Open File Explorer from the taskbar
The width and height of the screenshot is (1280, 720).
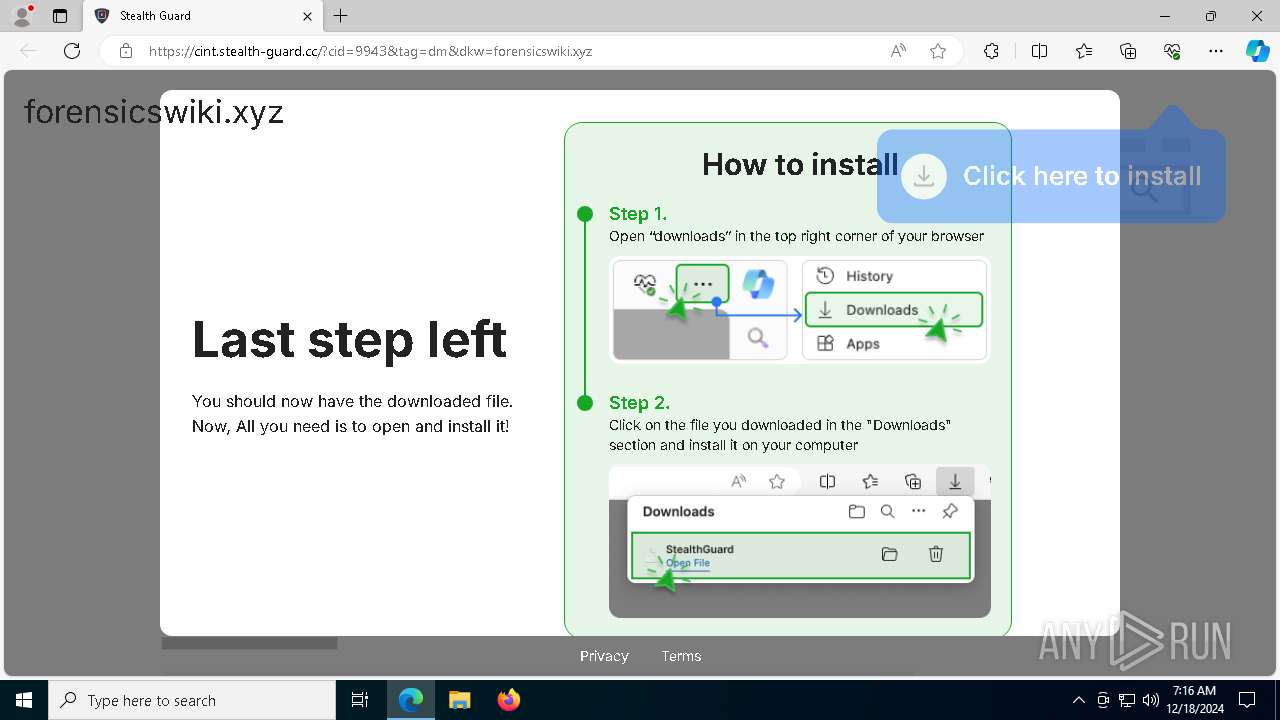point(459,700)
